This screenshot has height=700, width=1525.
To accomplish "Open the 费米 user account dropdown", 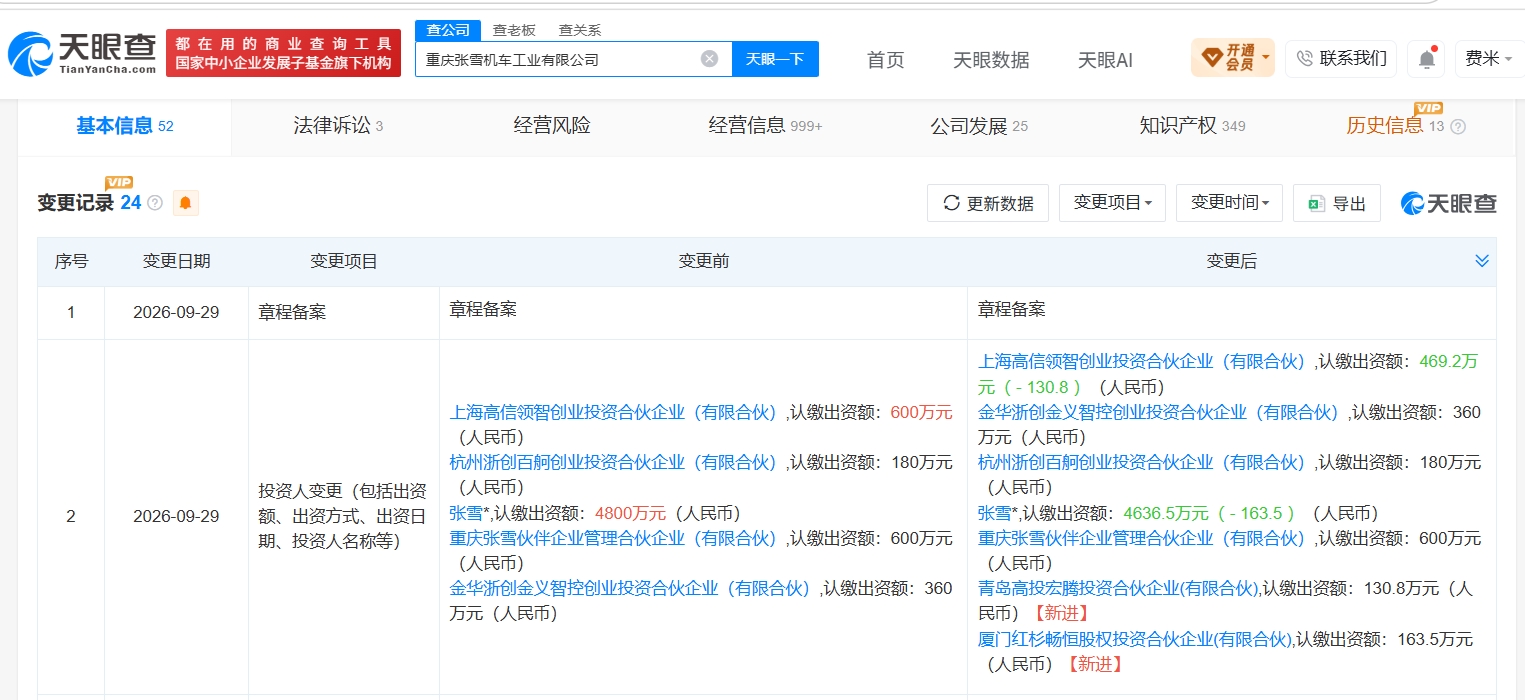I will [x=1488, y=59].
